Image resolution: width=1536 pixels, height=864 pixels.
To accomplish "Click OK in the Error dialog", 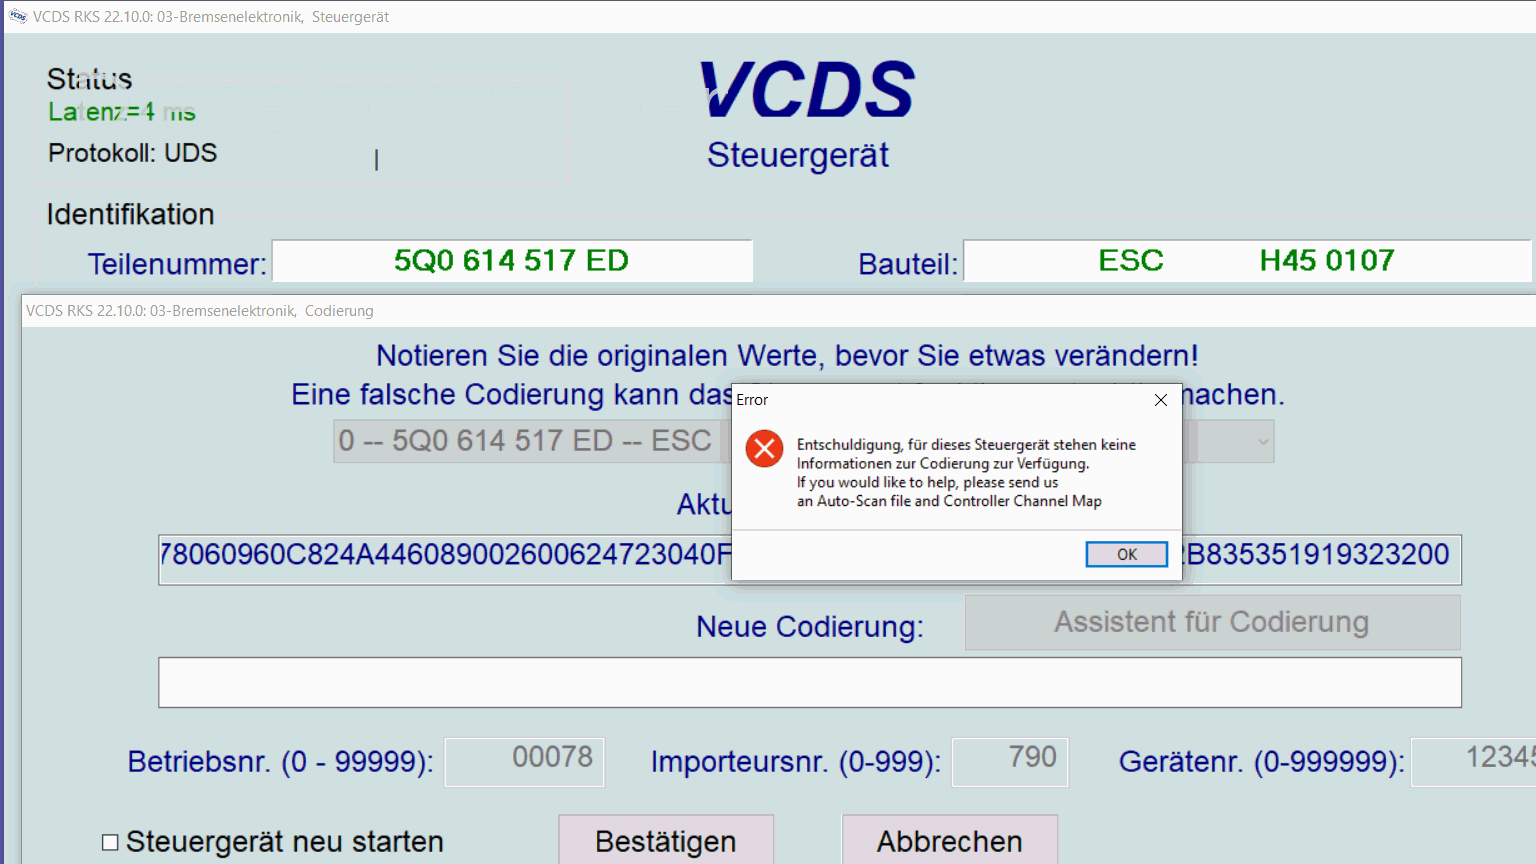I will (1126, 554).
